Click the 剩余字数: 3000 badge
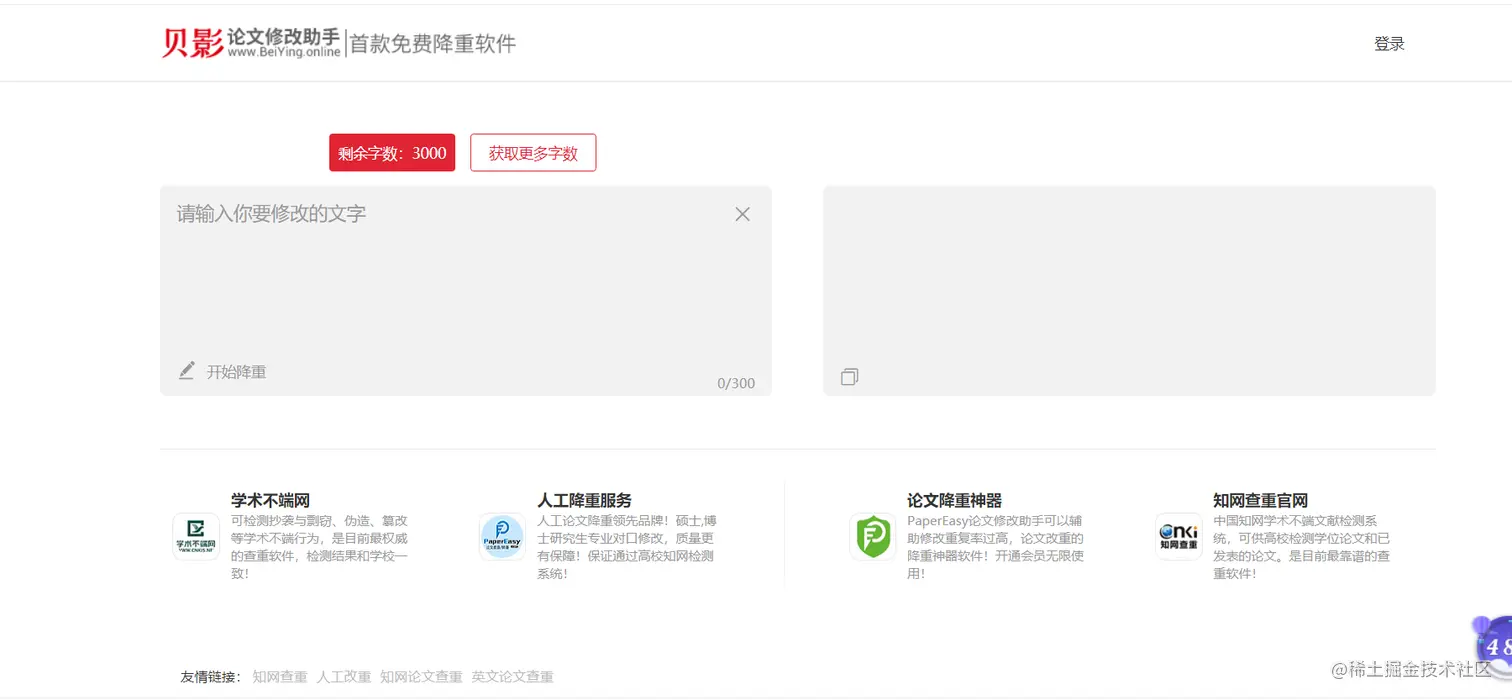Viewport: 1512px width, 700px height. click(x=392, y=153)
